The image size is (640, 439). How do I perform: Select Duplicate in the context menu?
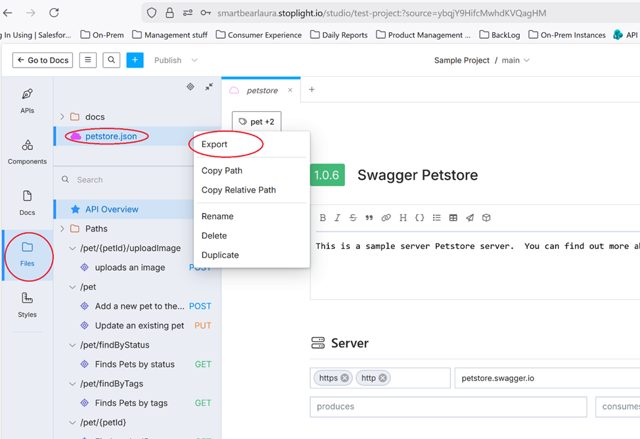coord(220,255)
